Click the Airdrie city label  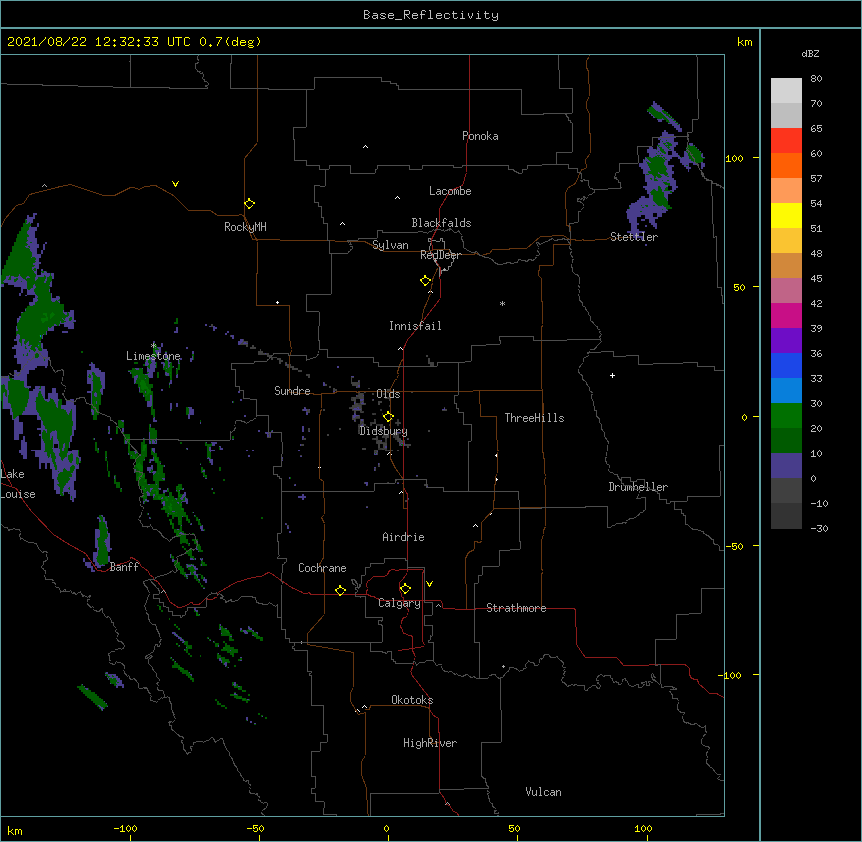(x=404, y=537)
